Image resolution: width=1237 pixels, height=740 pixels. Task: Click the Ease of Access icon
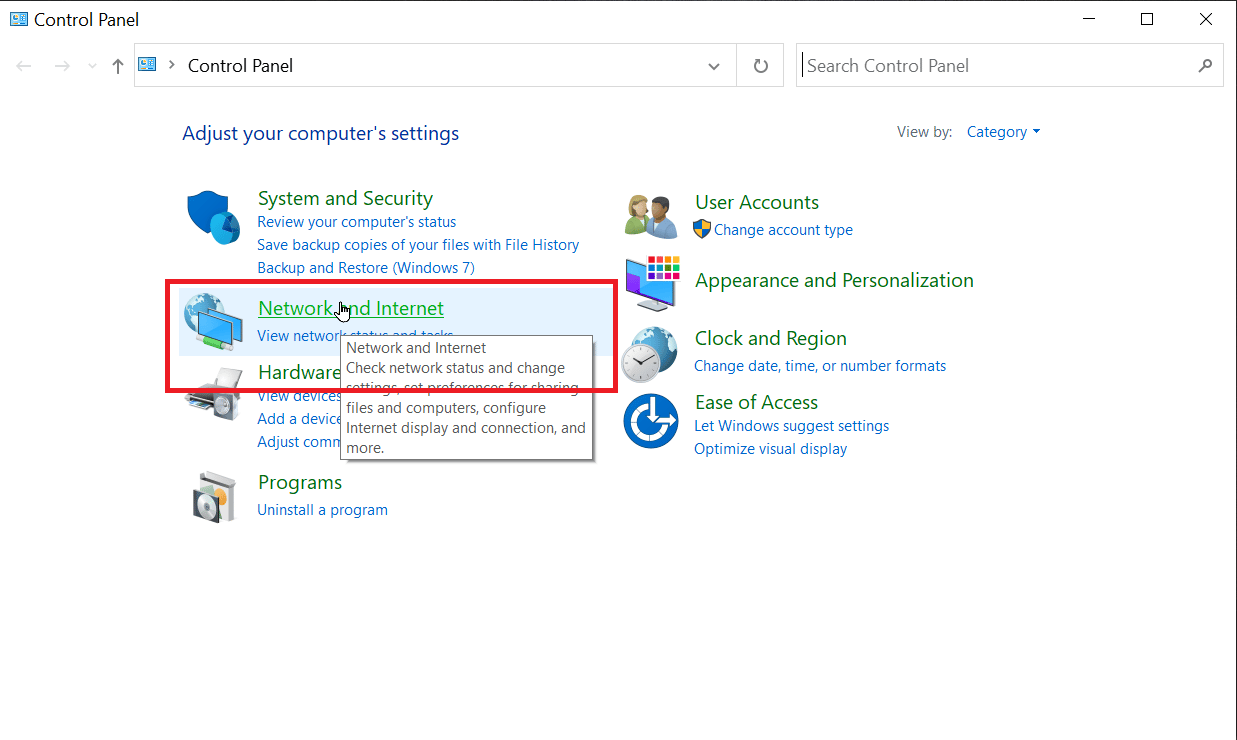(x=651, y=421)
